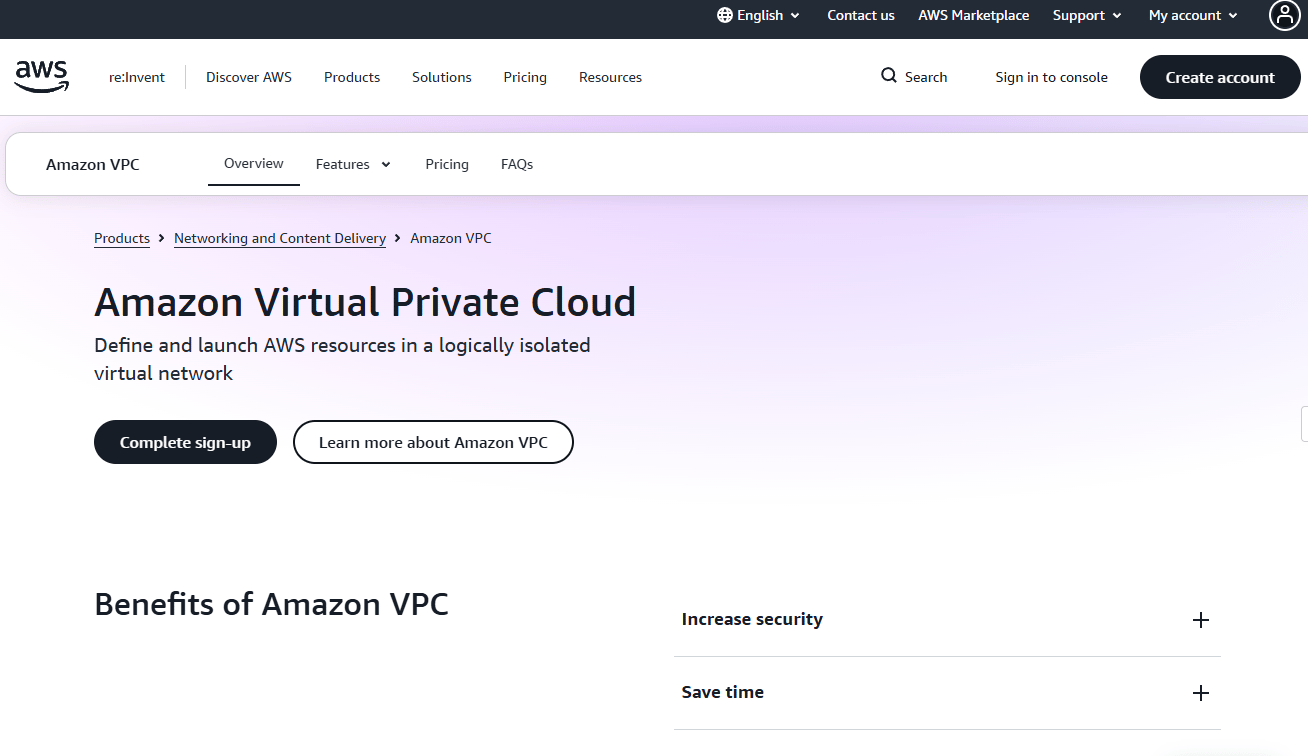The image size is (1308, 756).
Task: Click the AWS logo
Action: coord(42,77)
